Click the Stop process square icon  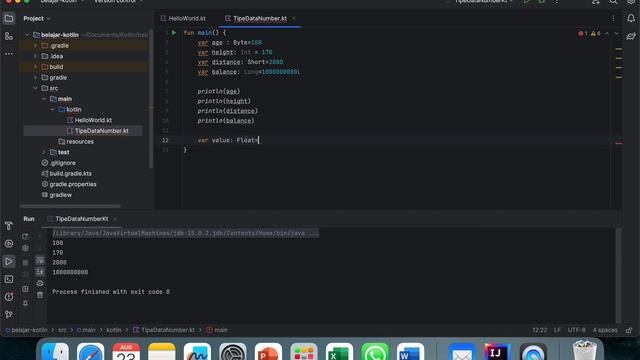click(x=25, y=262)
